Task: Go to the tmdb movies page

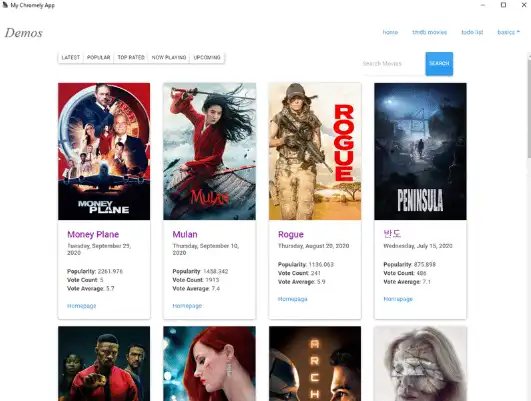Action: click(x=429, y=32)
